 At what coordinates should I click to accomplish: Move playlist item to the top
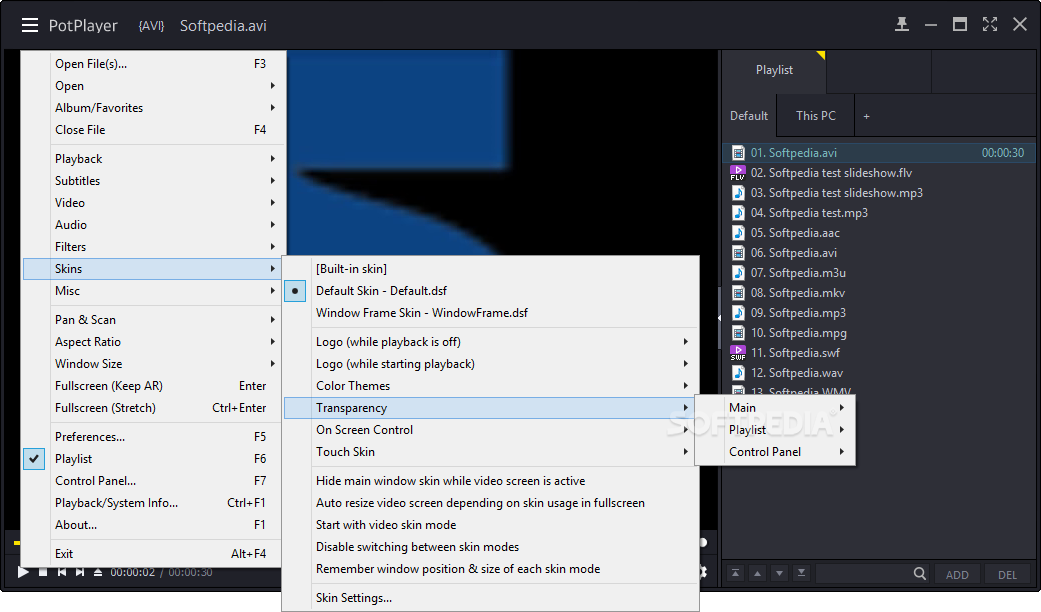(736, 574)
